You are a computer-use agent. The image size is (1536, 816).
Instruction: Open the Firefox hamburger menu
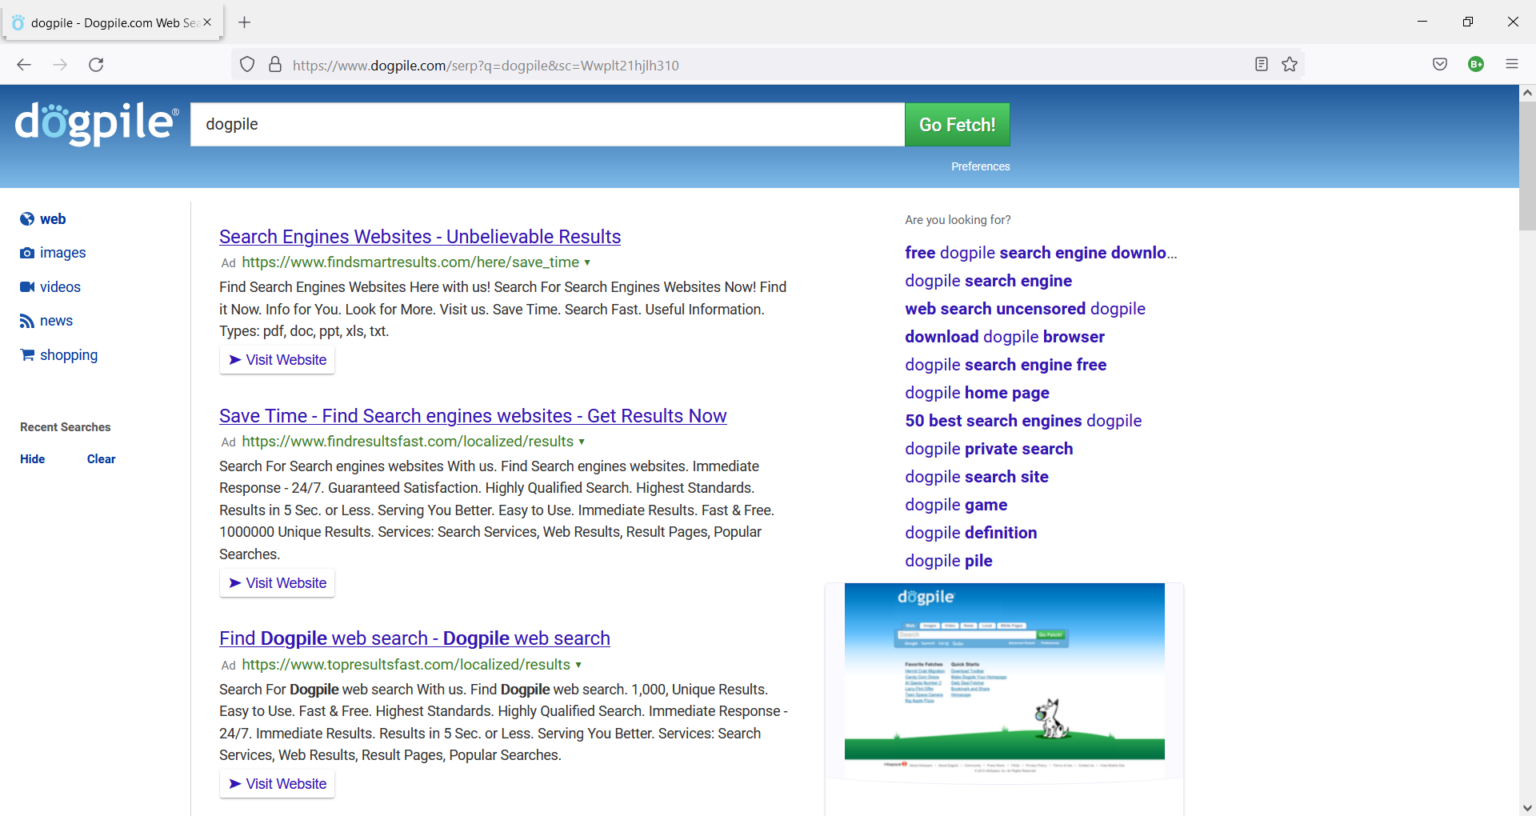(1512, 63)
